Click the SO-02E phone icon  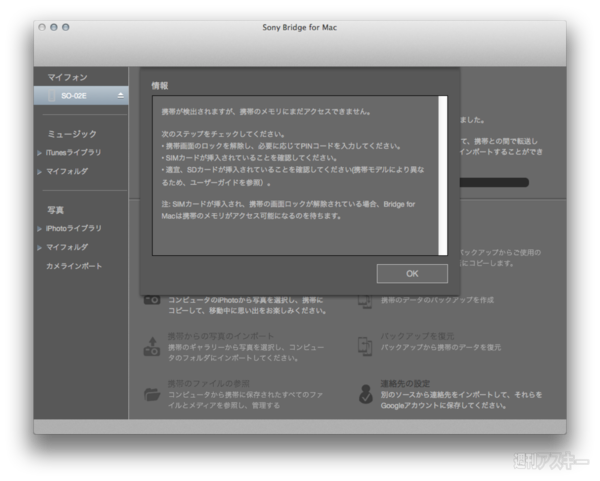52,96
